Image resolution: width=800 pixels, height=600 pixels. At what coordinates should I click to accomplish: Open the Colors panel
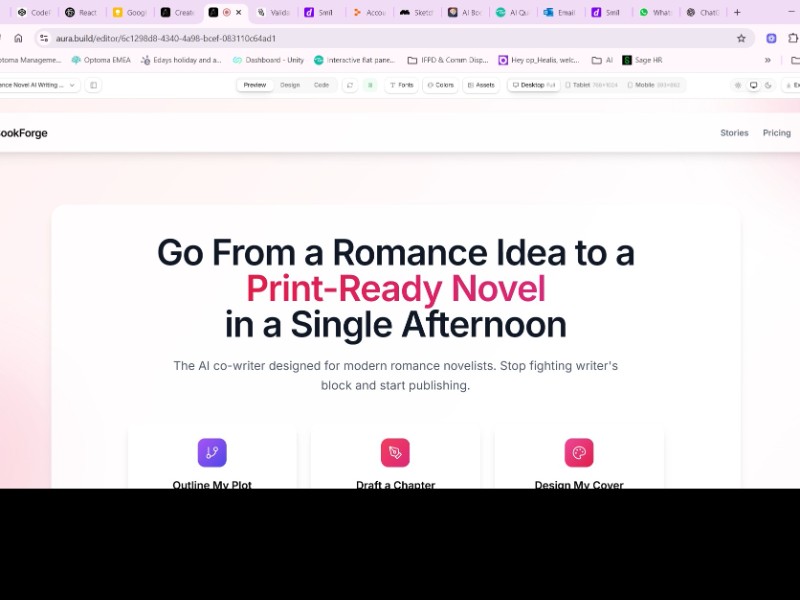(x=440, y=85)
